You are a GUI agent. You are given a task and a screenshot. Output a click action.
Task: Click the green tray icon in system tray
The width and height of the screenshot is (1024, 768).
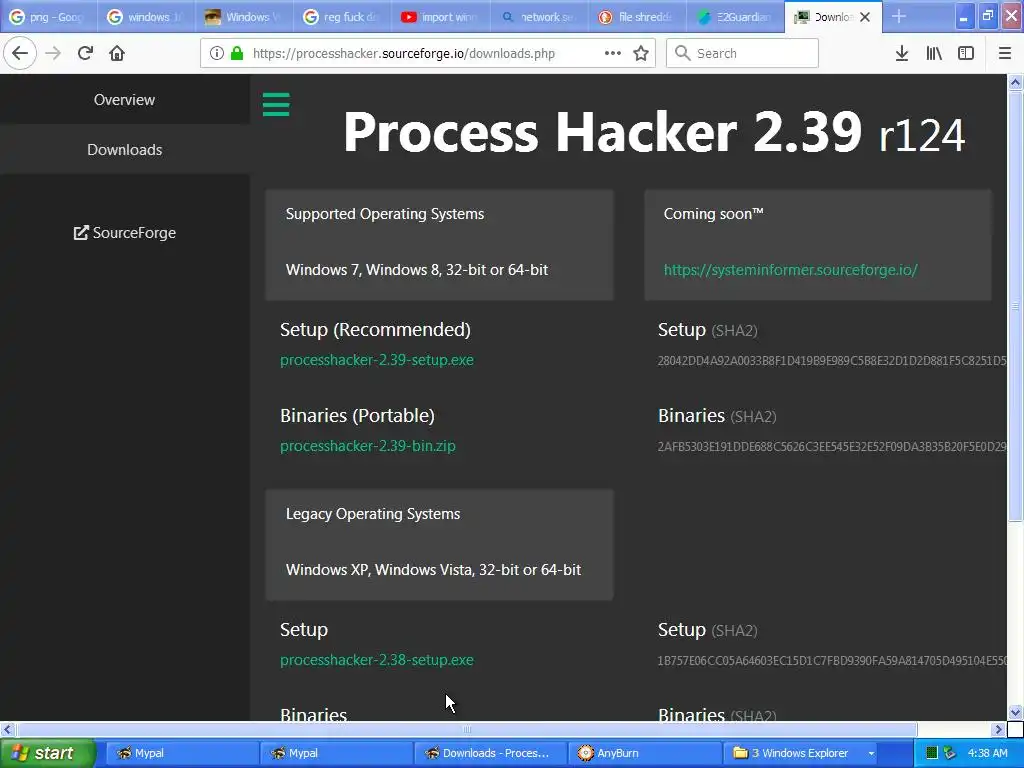pyautogui.click(x=932, y=753)
